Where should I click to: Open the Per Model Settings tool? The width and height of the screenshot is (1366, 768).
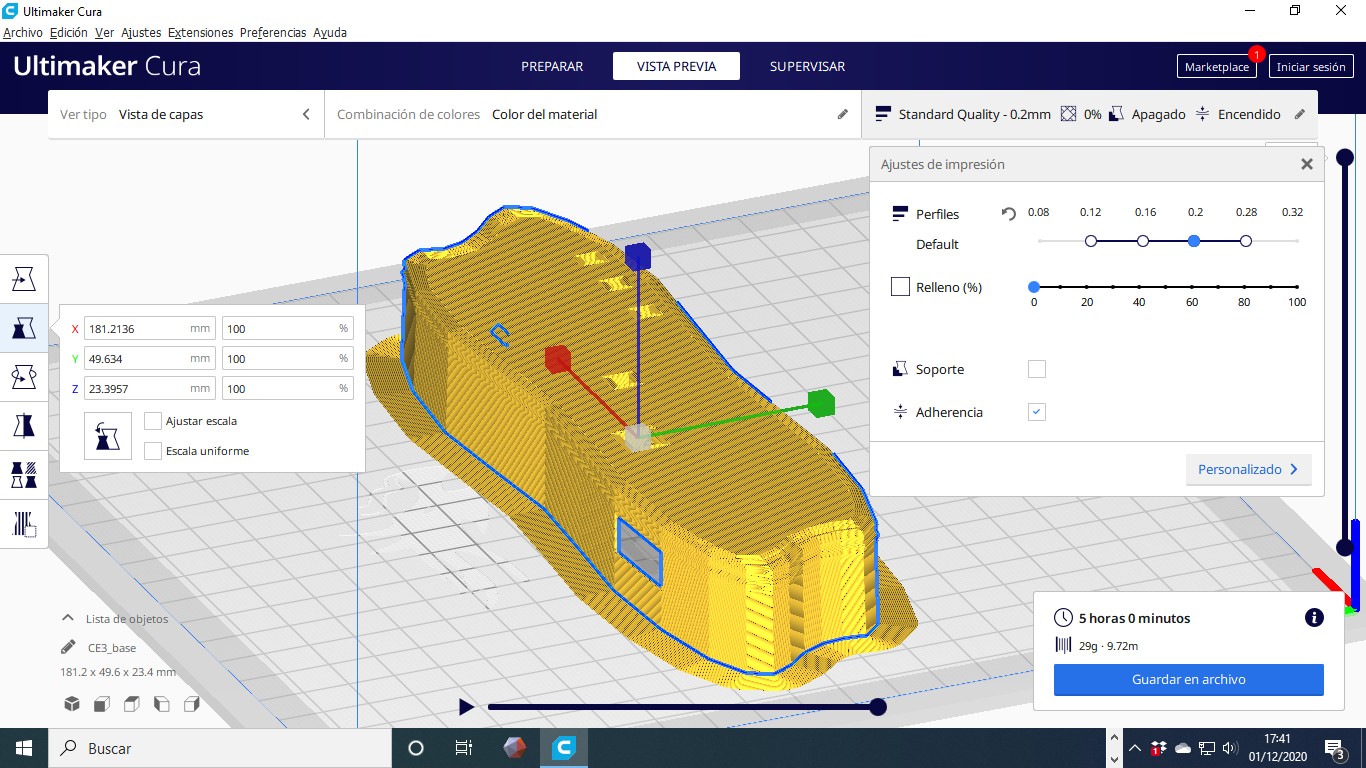[24, 475]
